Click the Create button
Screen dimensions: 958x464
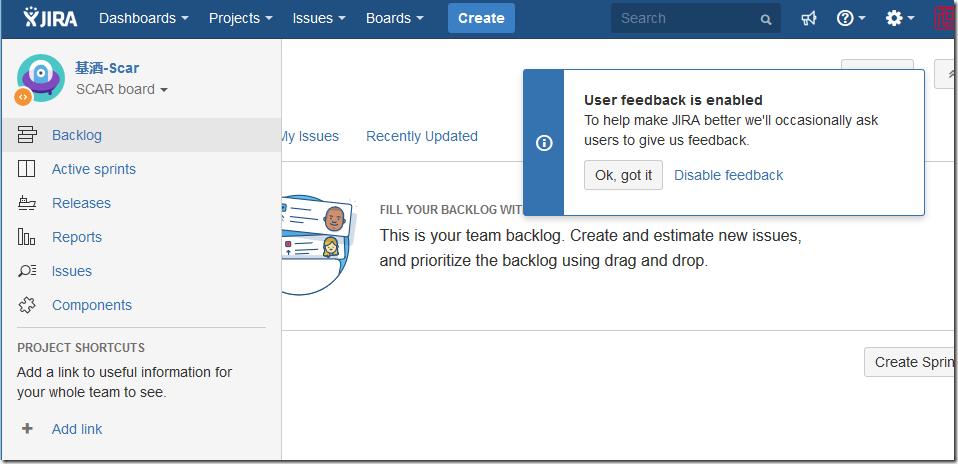coord(481,18)
